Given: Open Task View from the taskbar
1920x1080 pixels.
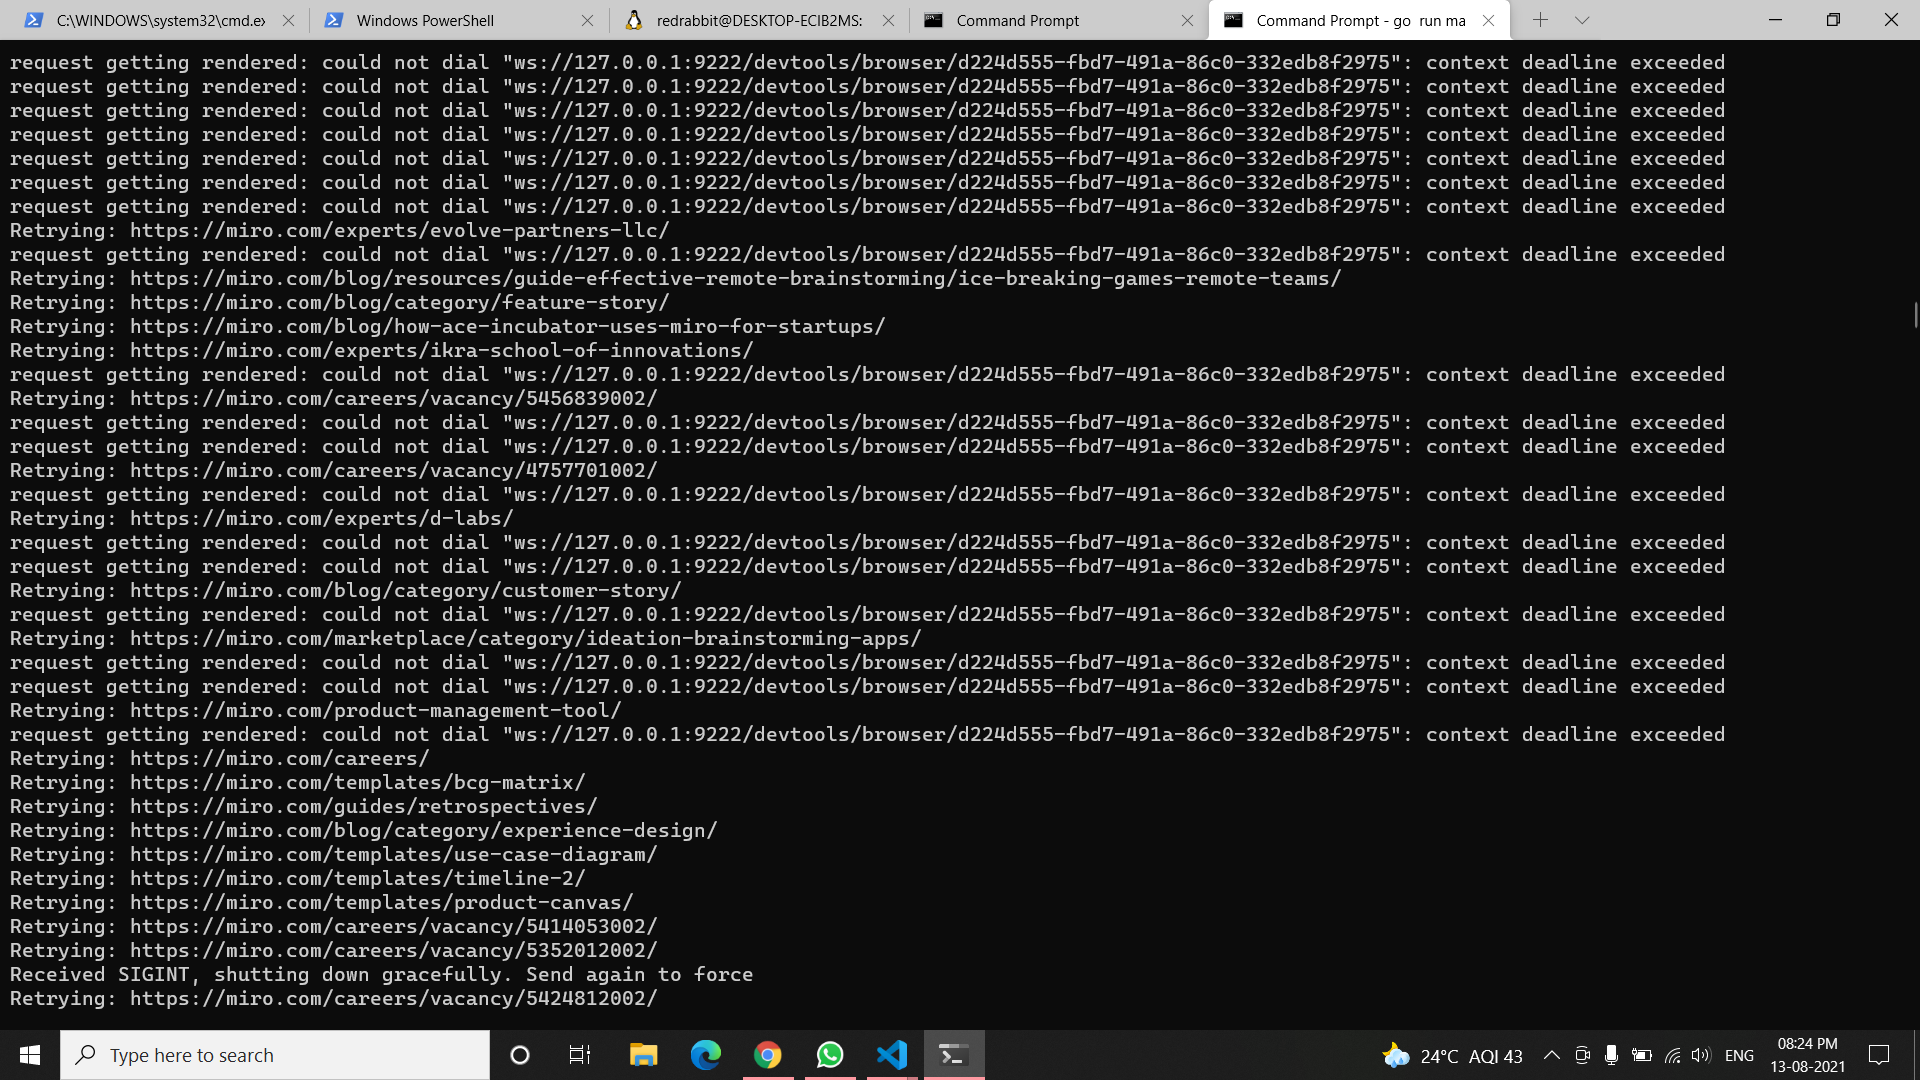Looking at the screenshot, I should tap(580, 1054).
